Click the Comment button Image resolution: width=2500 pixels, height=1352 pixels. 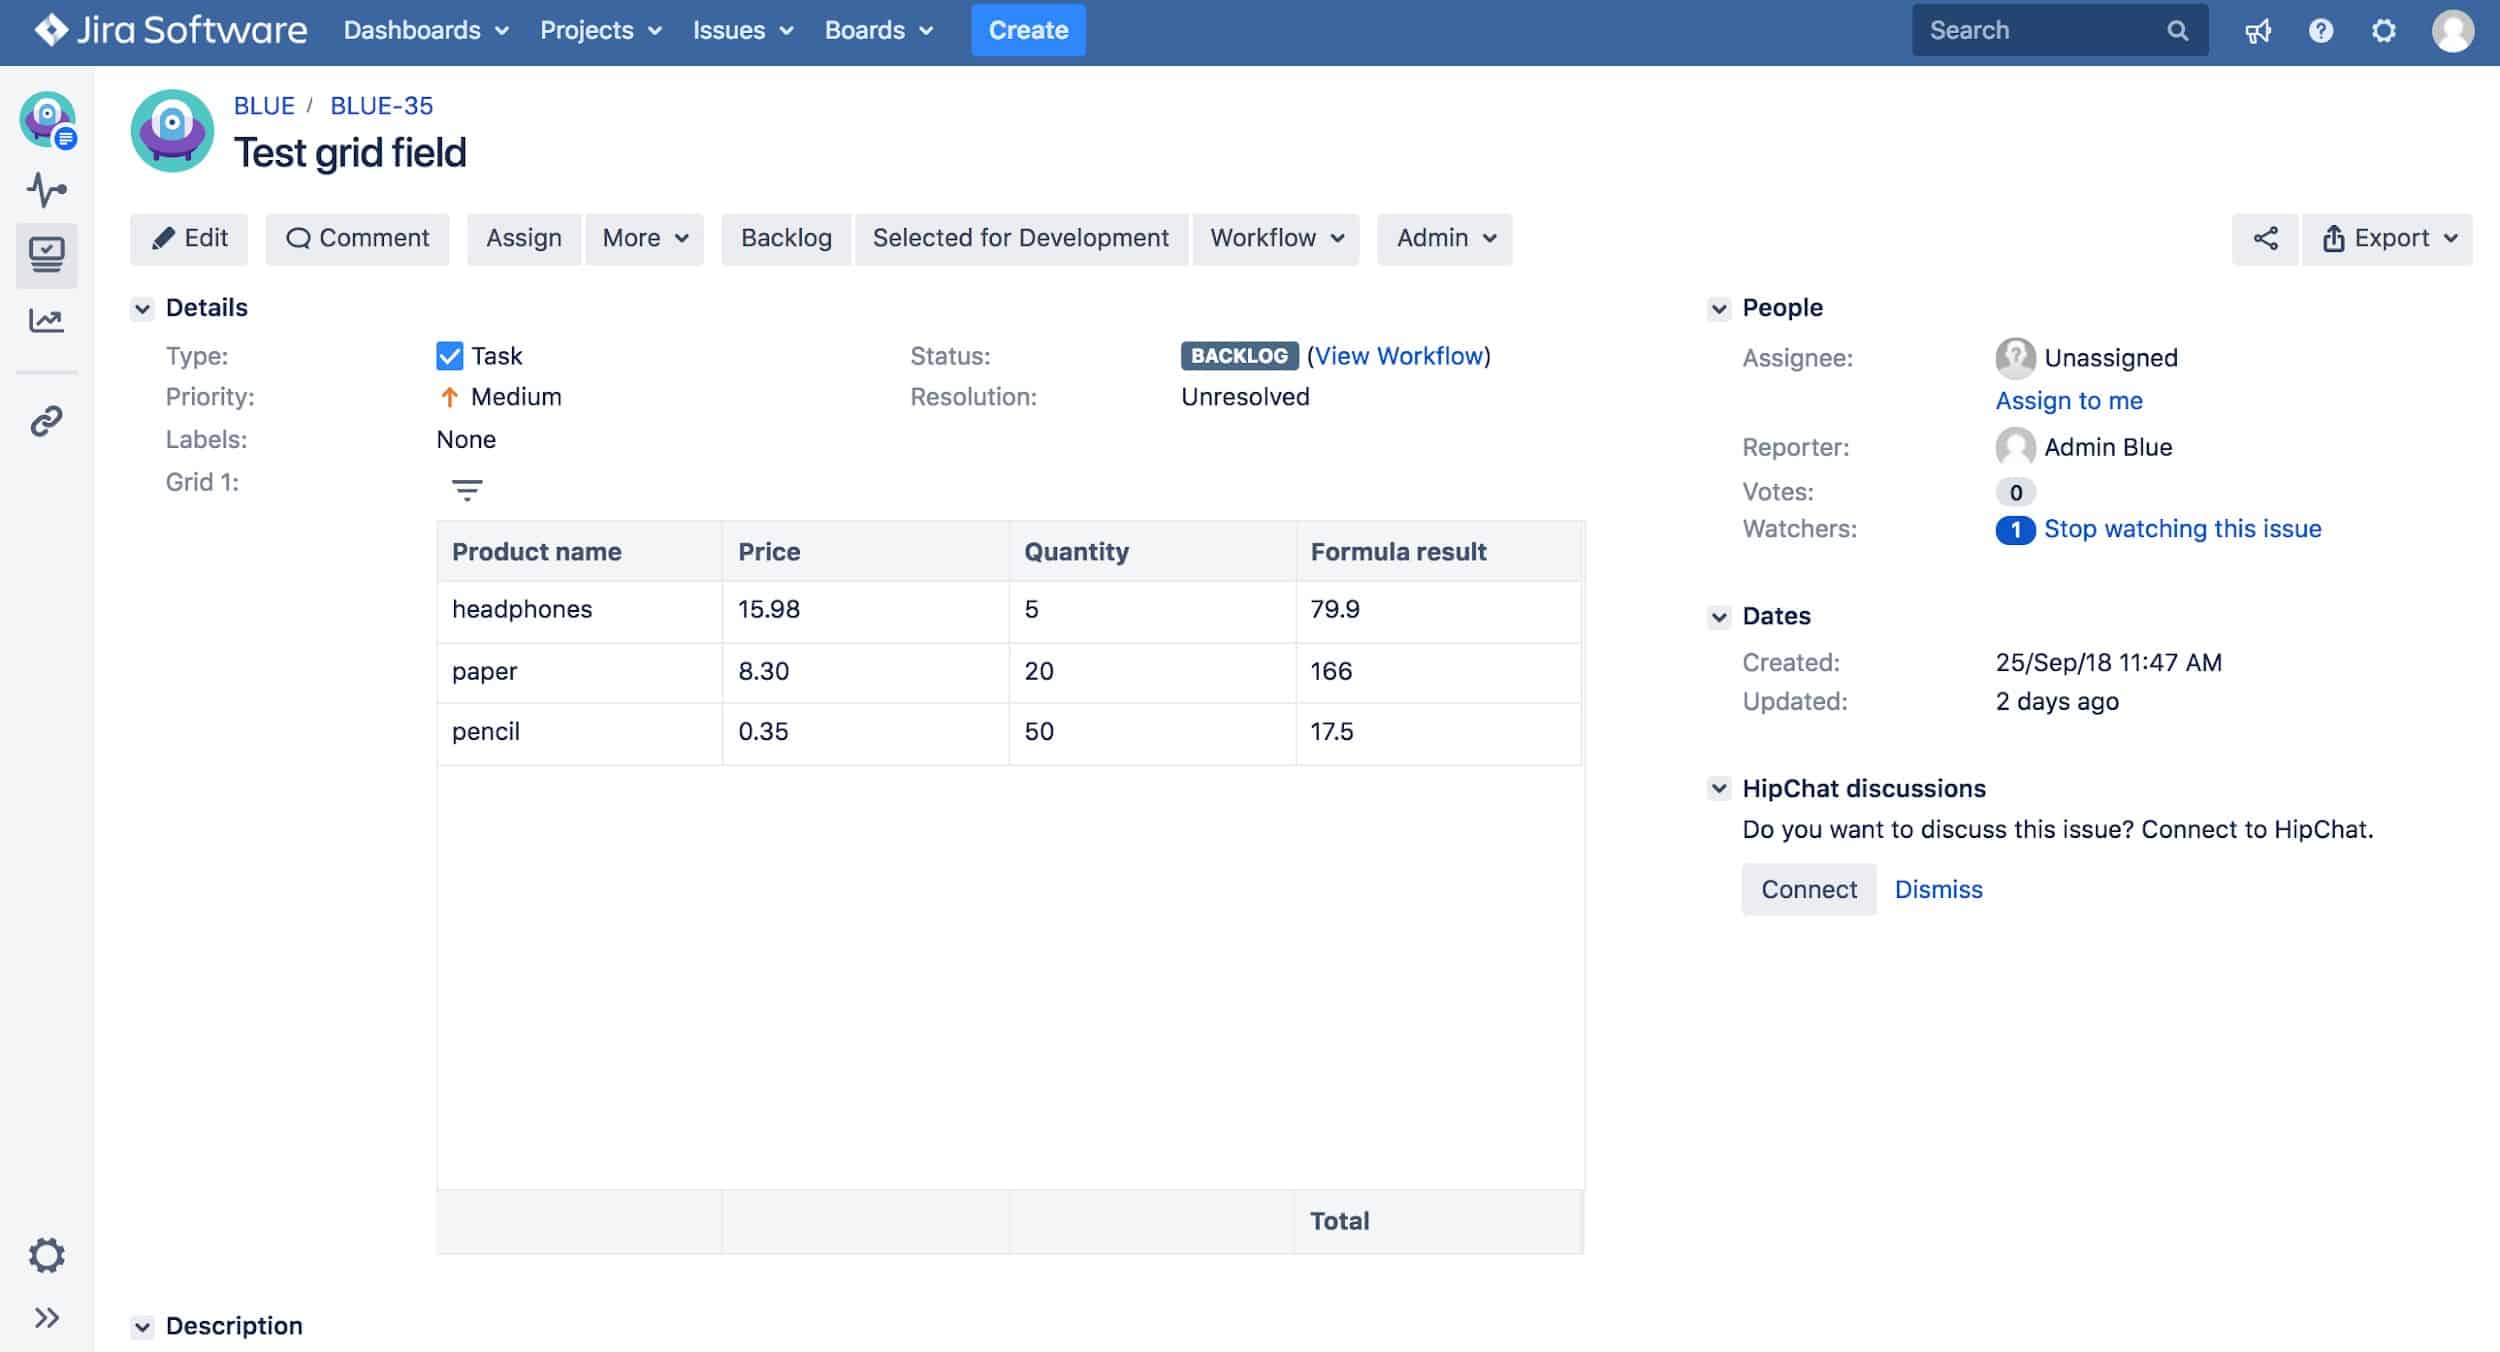tap(356, 238)
